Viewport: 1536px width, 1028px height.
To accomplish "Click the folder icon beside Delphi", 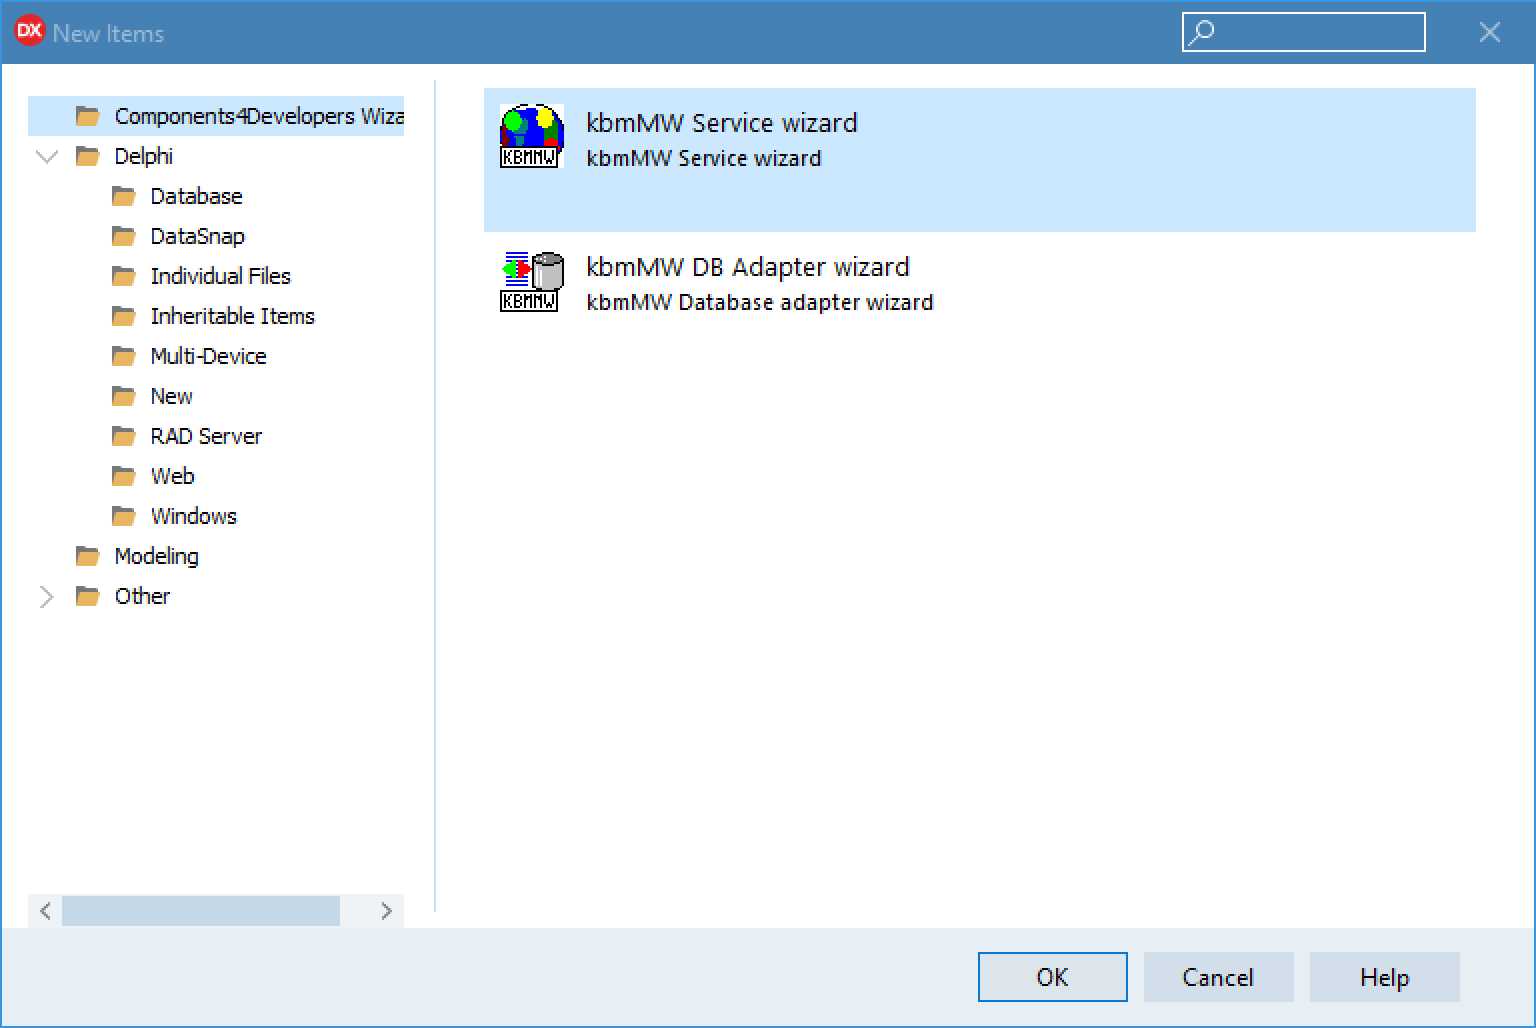I will pos(88,156).
